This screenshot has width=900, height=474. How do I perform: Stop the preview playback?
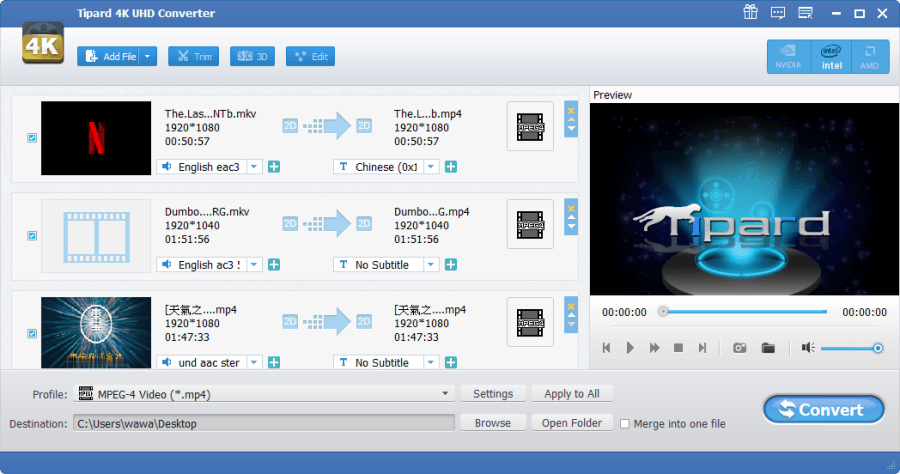[x=678, y=348]
